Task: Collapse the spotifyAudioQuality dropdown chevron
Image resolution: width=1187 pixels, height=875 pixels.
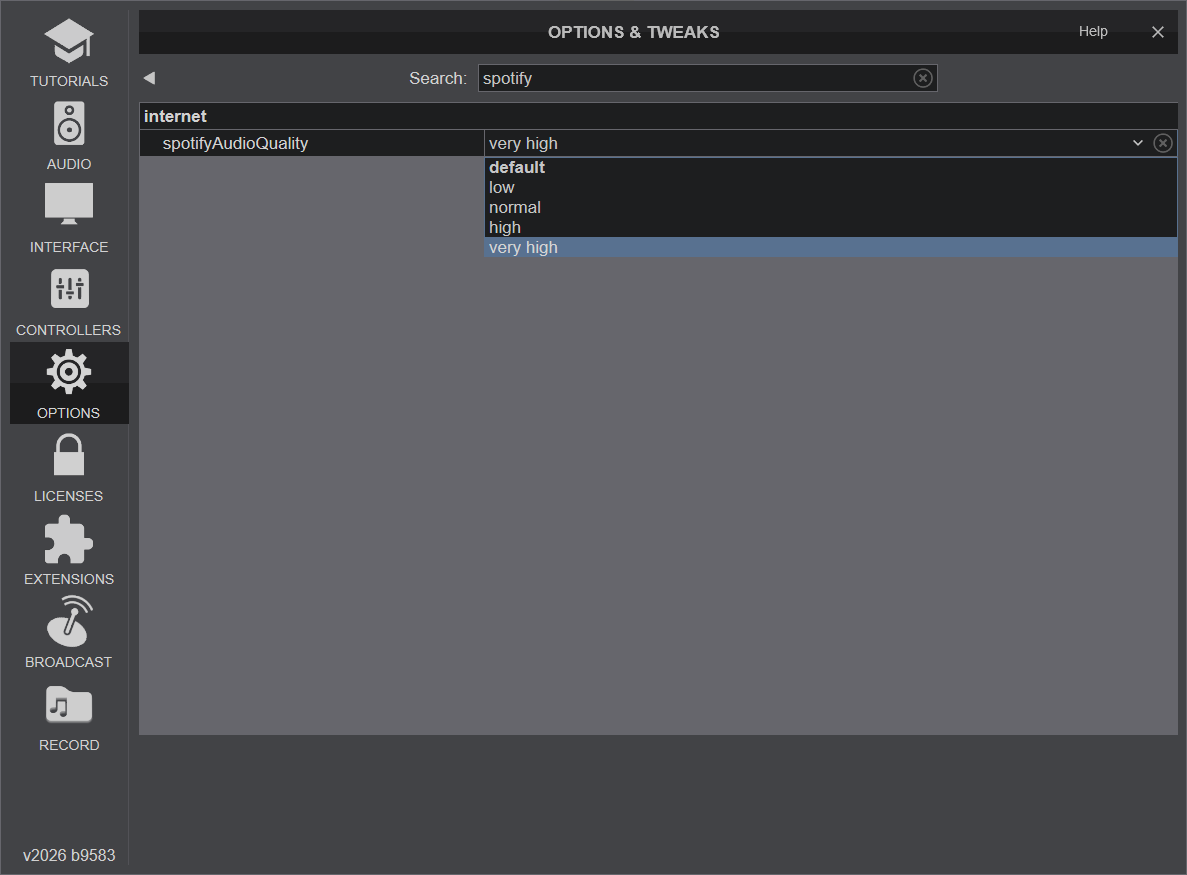Action: (x=1137, y=143)
